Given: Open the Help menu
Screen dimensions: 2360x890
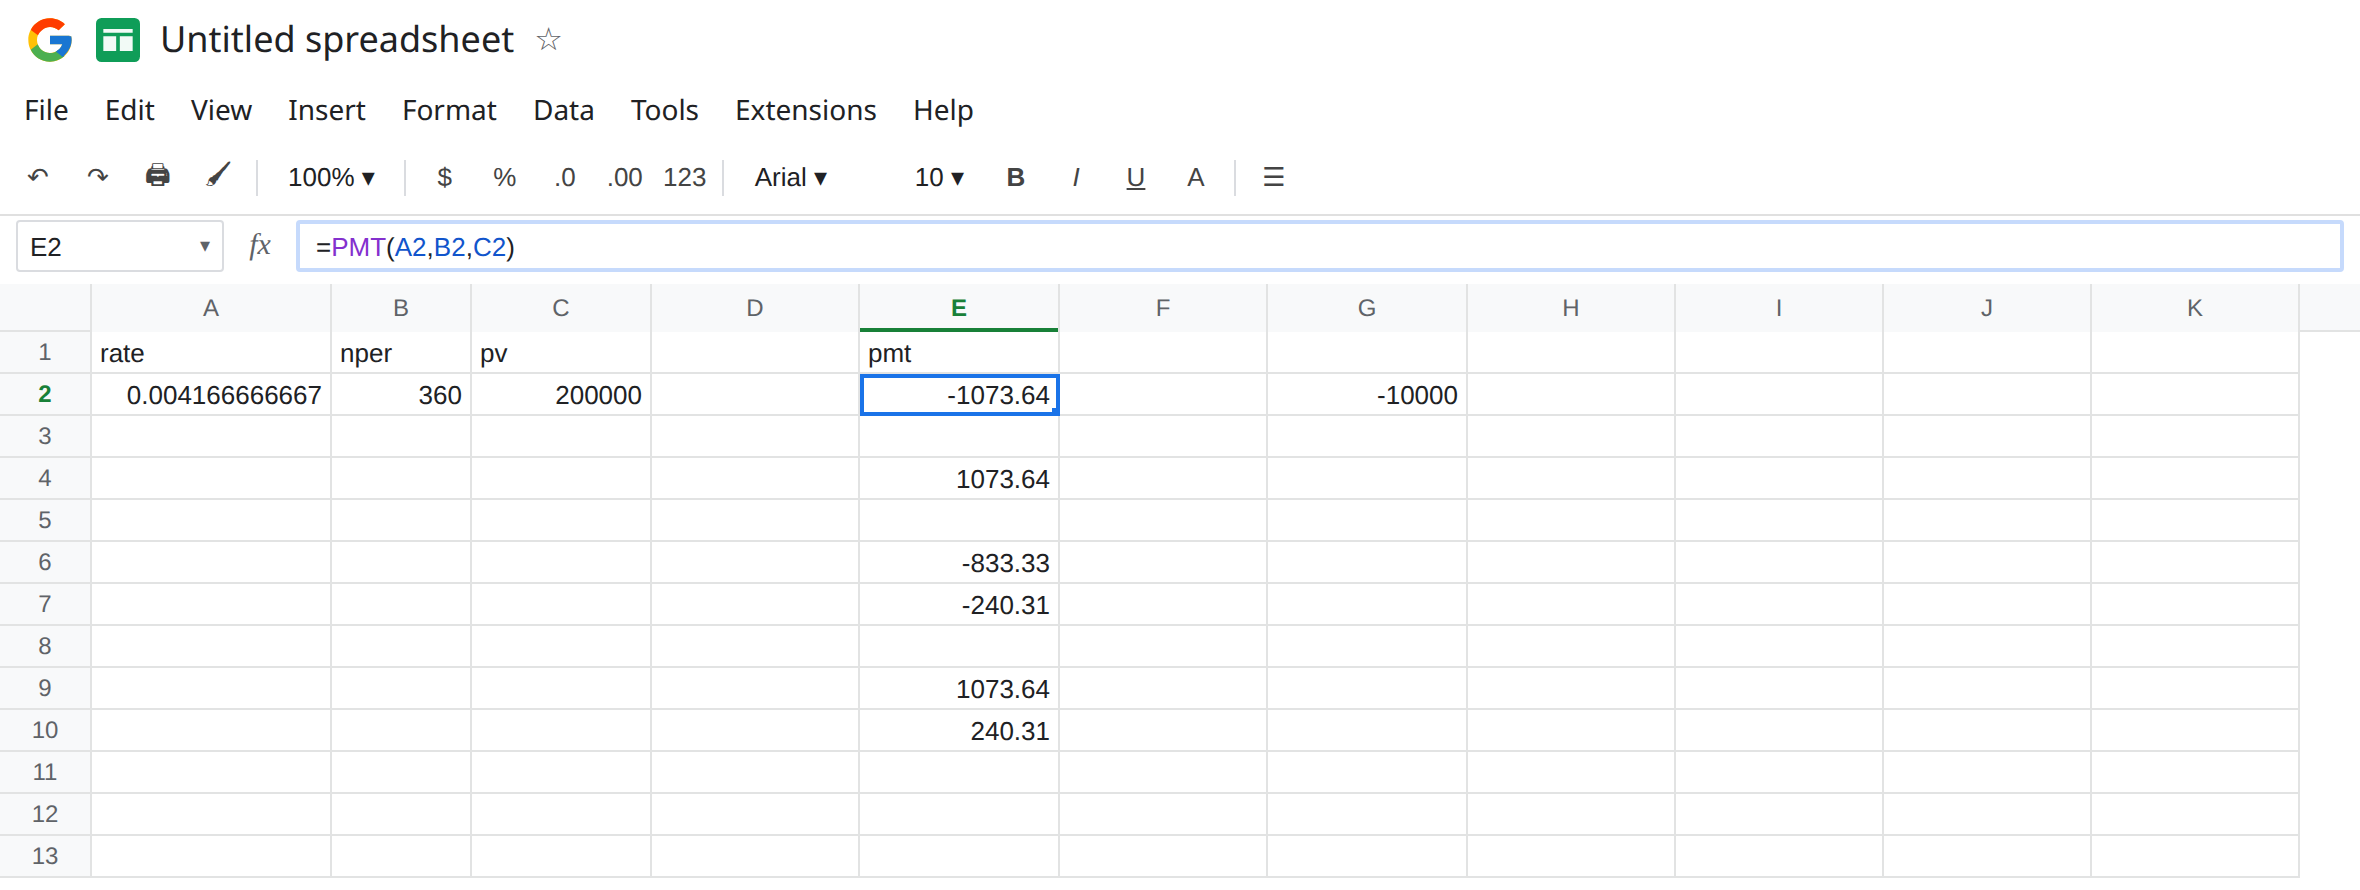Looking at the screenshot, I should (943, 110).
